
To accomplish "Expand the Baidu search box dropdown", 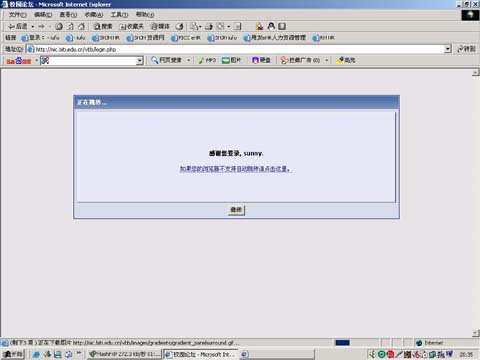I will pos(140,60).
